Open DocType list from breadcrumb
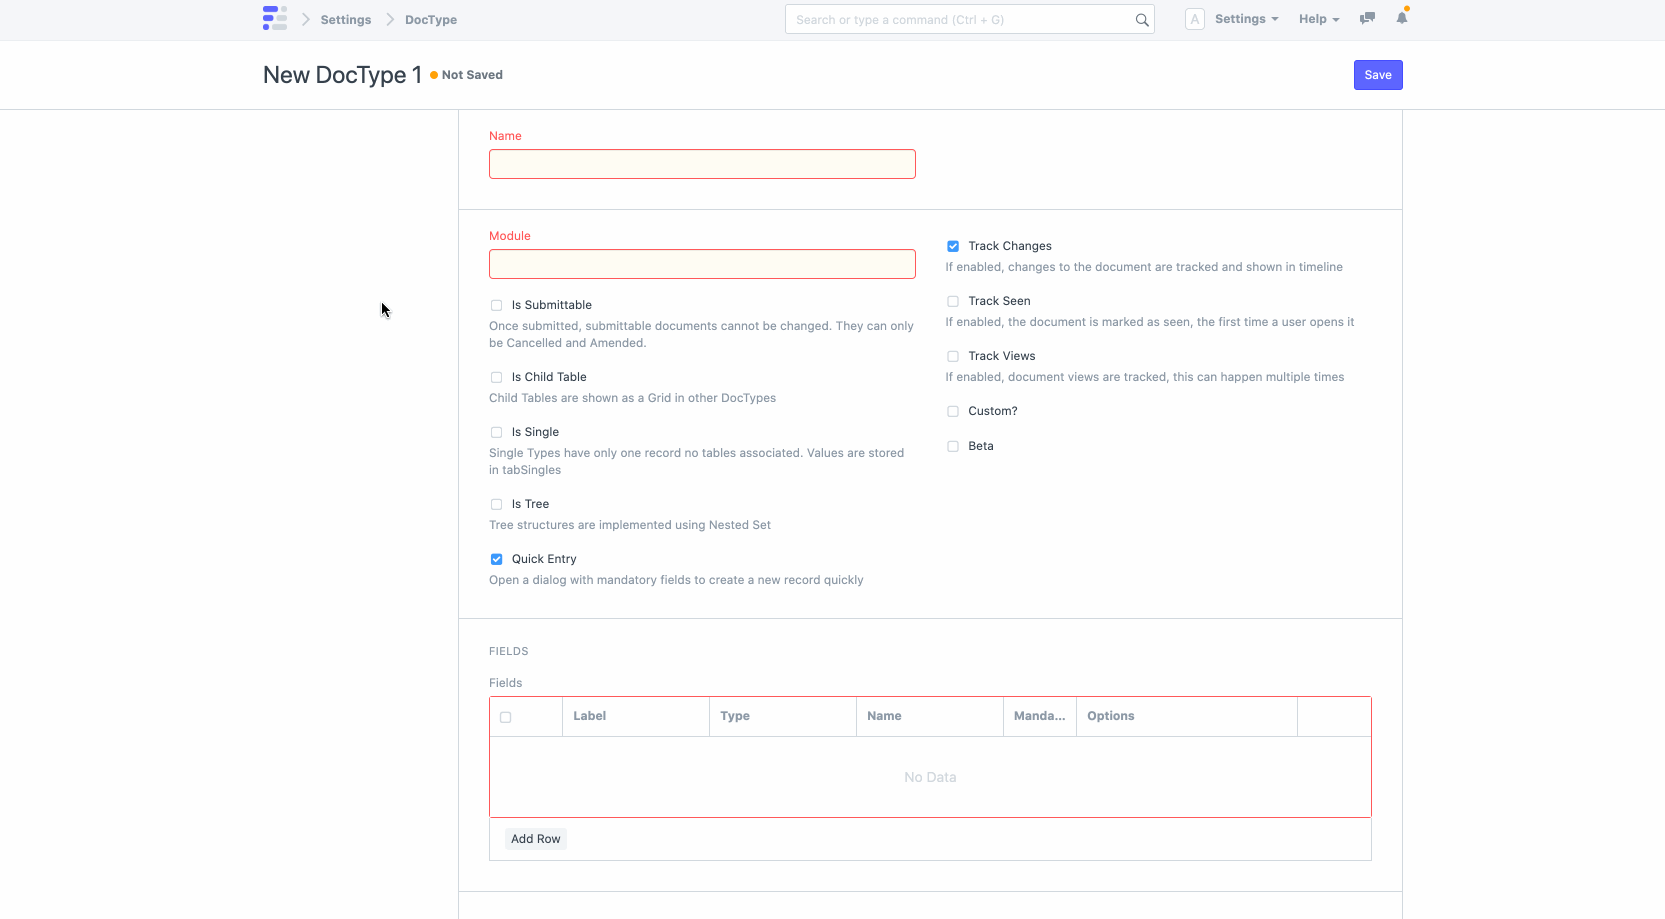This screenshot has height=919, width=1665. coord(431,19)
